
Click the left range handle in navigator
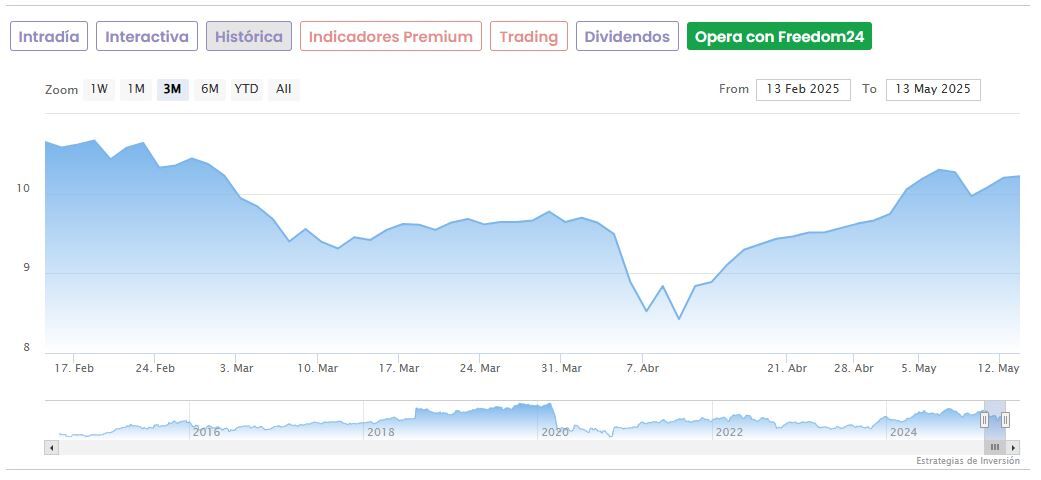pos(984,420)
